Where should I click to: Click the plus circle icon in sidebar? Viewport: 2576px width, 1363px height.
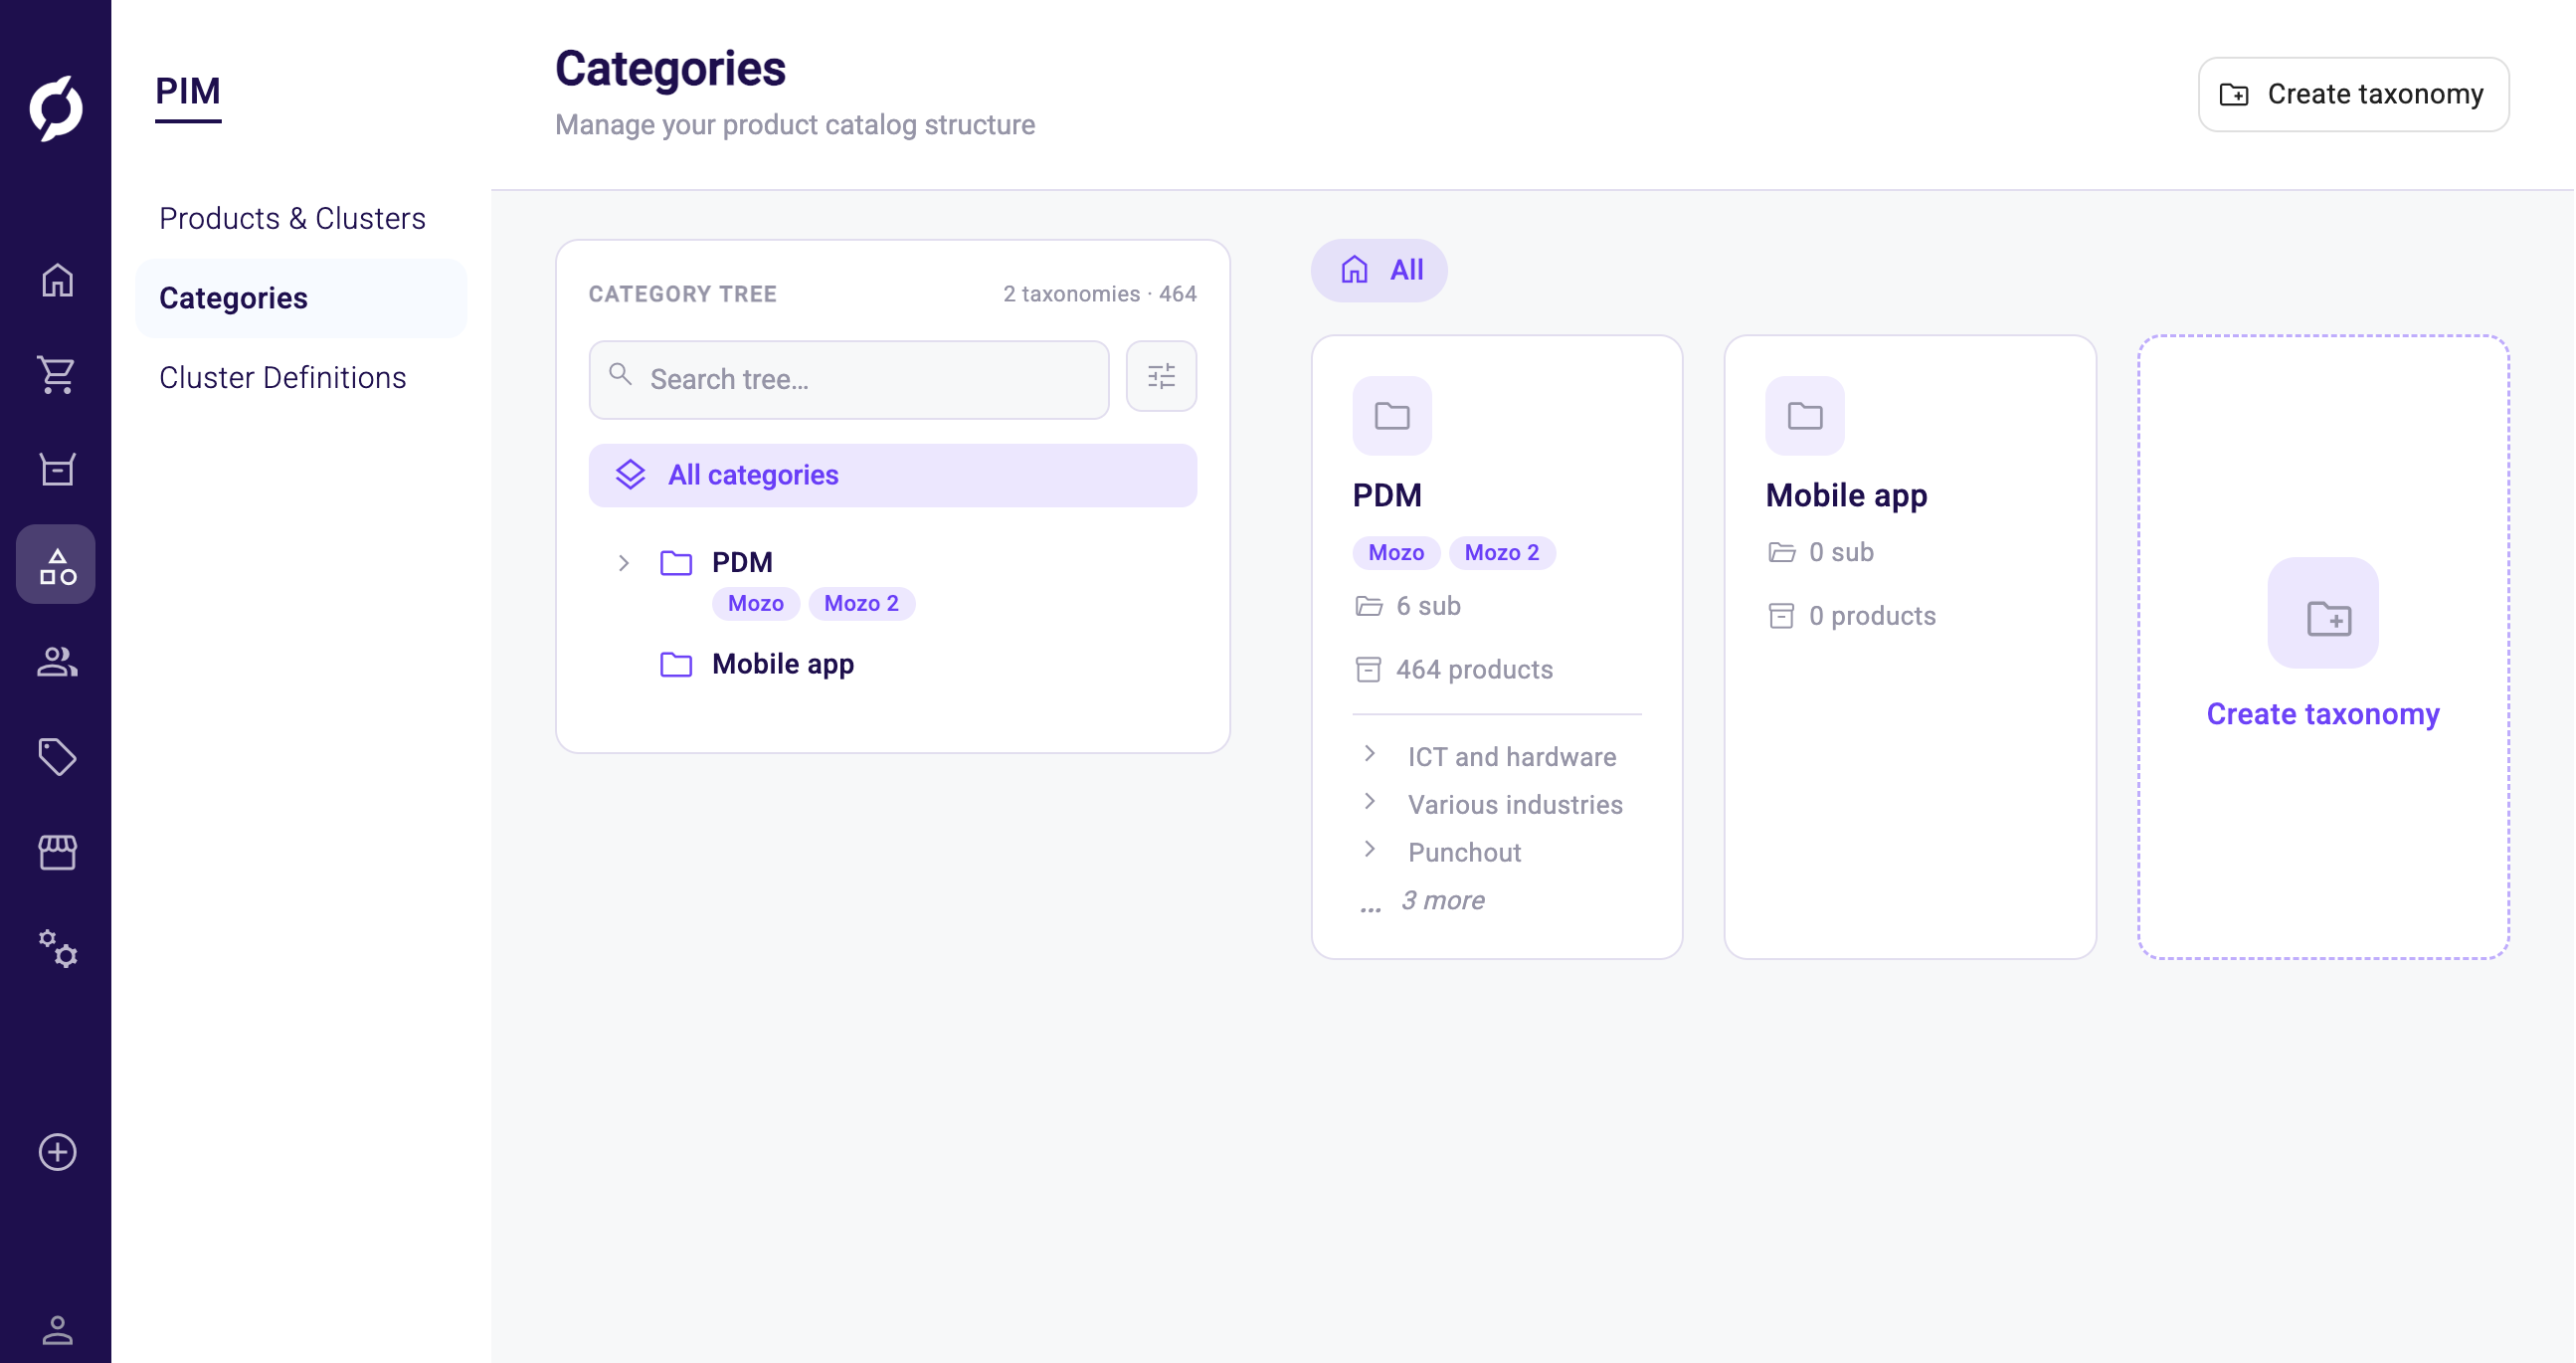[57, 1152]
